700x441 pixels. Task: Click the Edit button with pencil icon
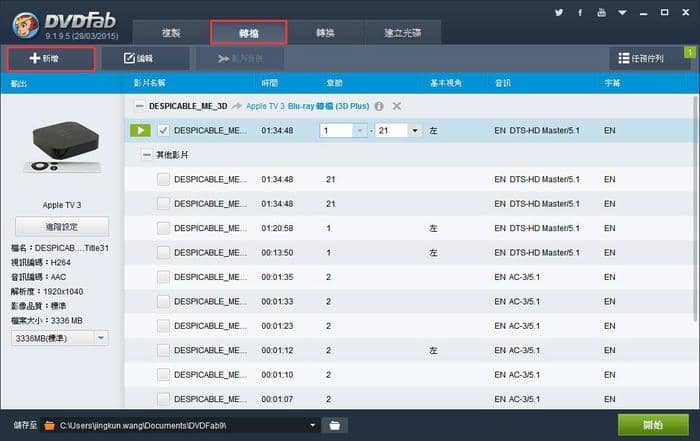(145, 58)
